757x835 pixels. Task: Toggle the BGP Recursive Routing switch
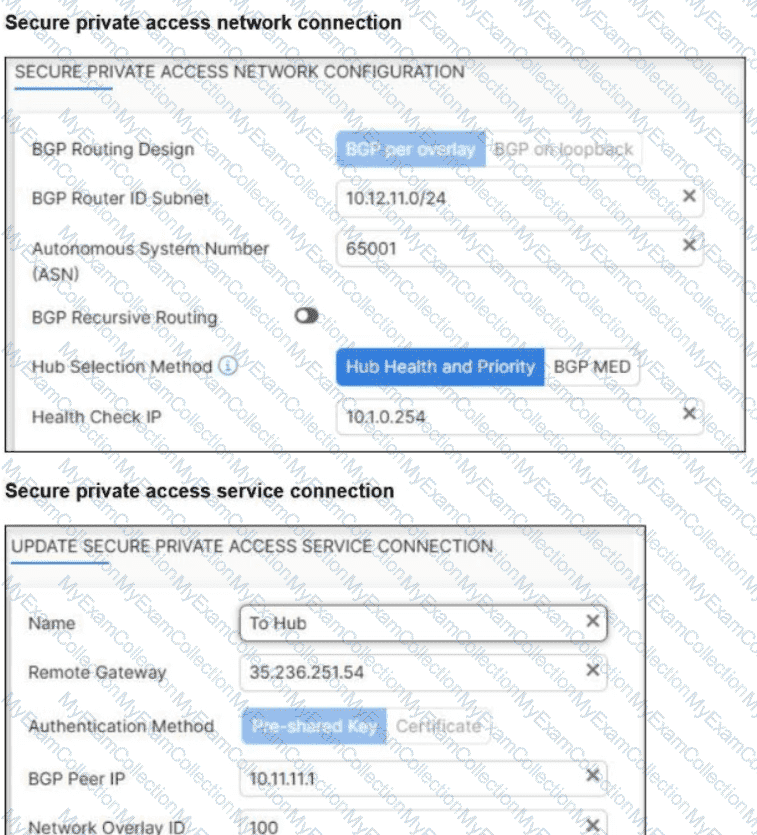307,316
